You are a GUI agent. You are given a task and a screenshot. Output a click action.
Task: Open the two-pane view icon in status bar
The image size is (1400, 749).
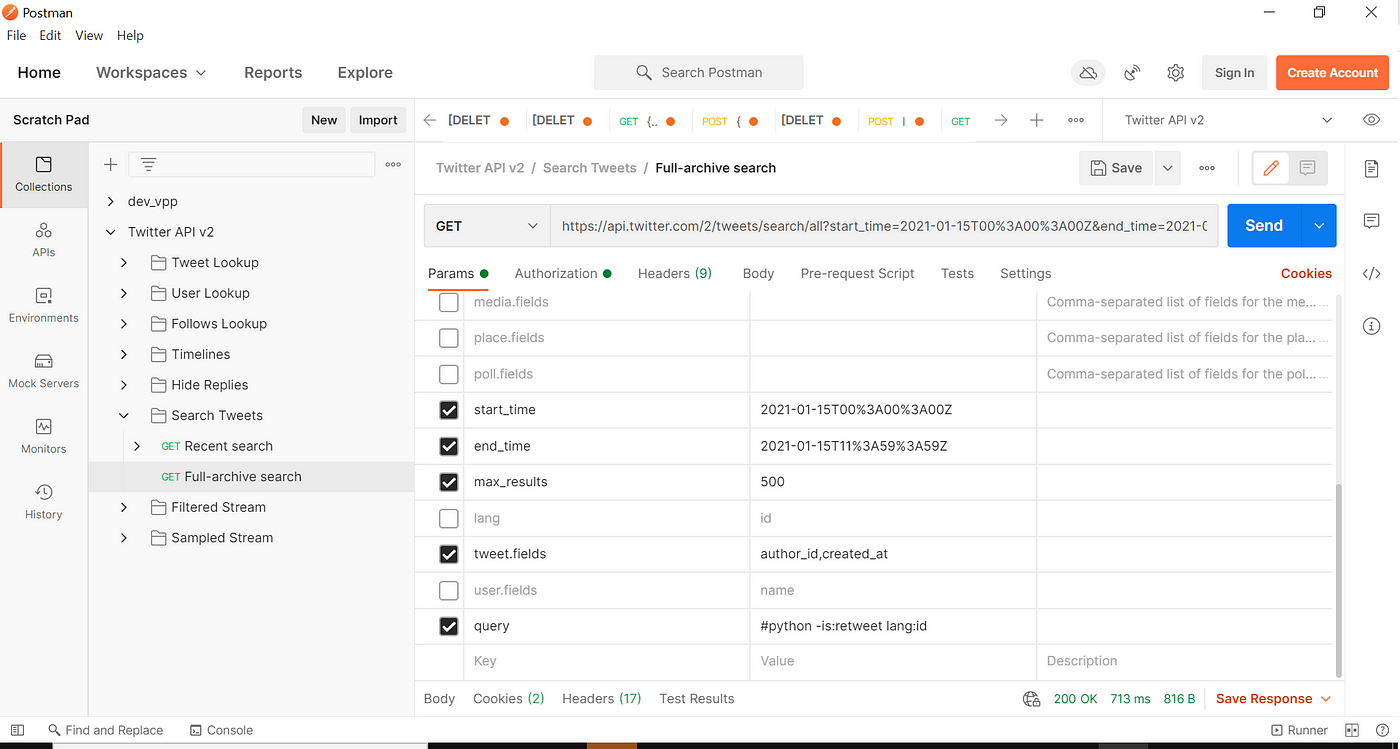pos(1352,730)
